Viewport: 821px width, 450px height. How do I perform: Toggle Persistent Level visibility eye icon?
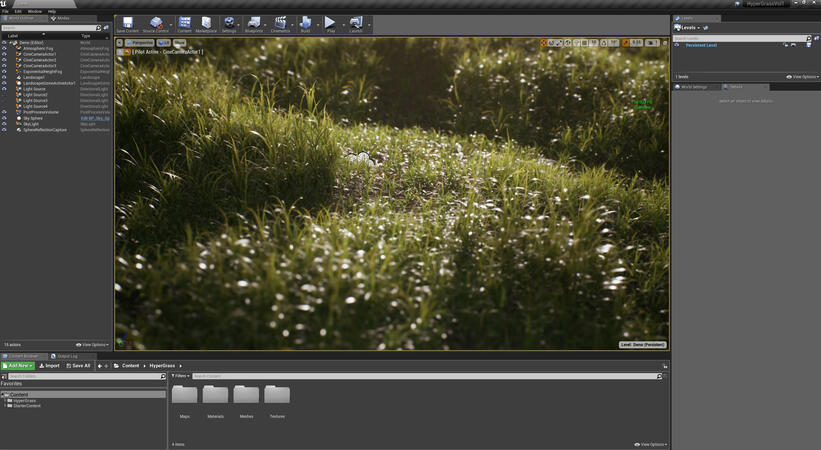click(677, 45)
